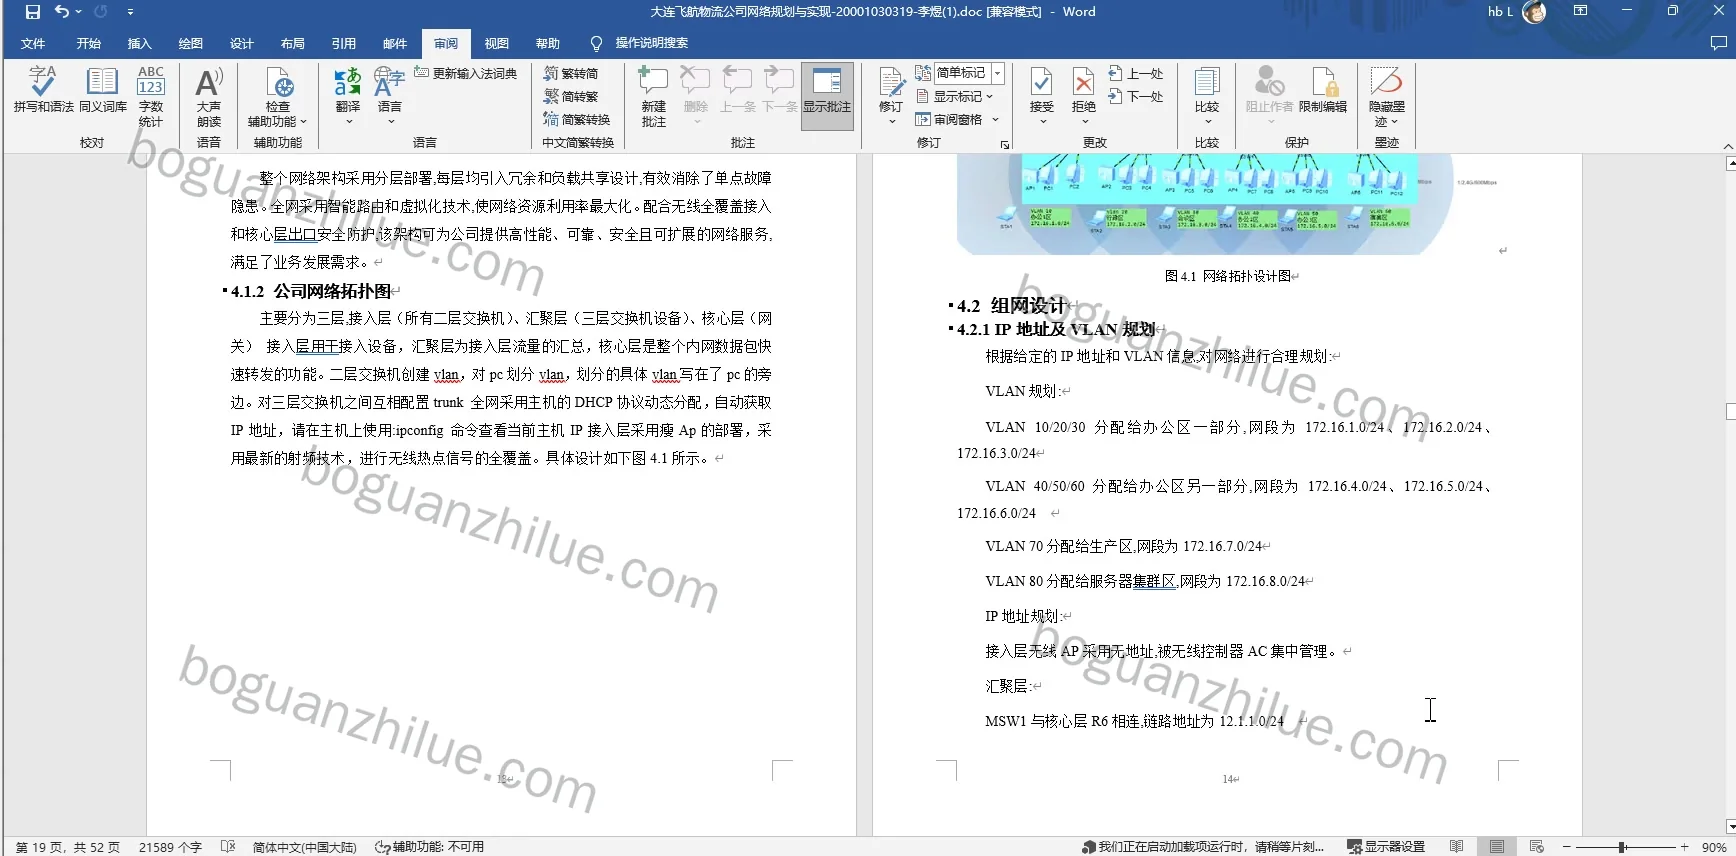
Task: Reject the change (拒绝)
Action: point(1083,89)
